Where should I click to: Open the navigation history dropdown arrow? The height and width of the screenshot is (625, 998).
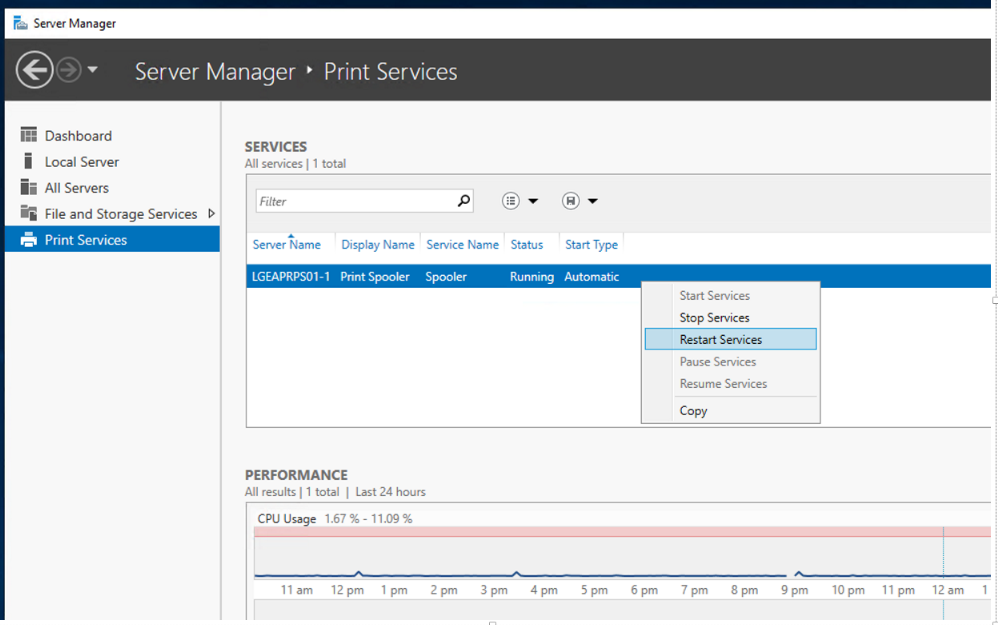tap(93, 69)
